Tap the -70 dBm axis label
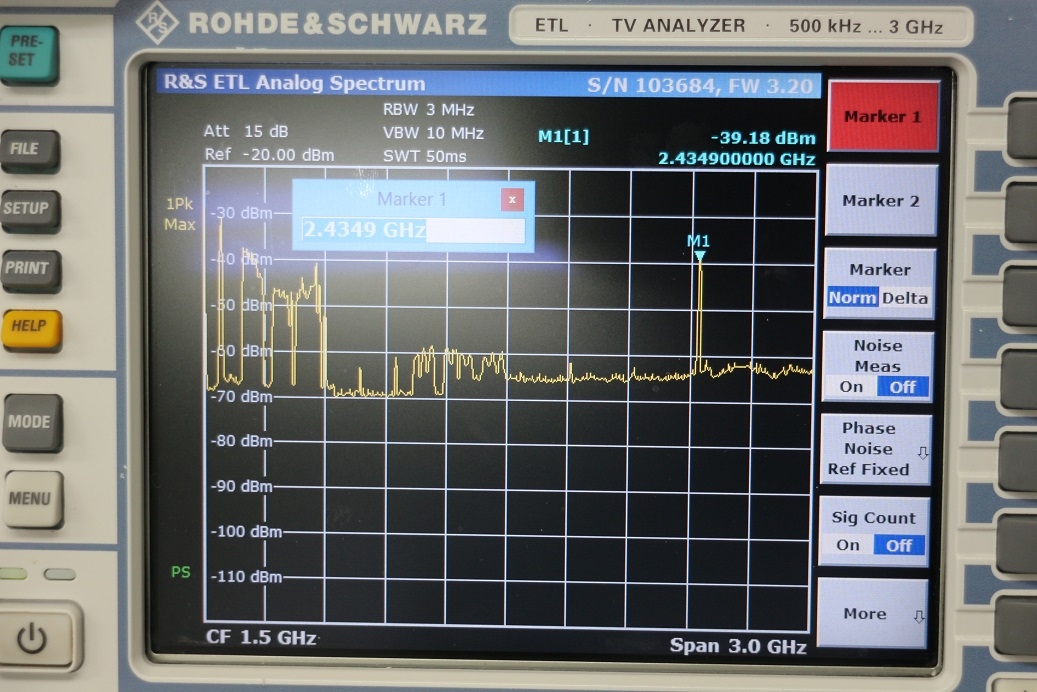 [x=241, y=396]
